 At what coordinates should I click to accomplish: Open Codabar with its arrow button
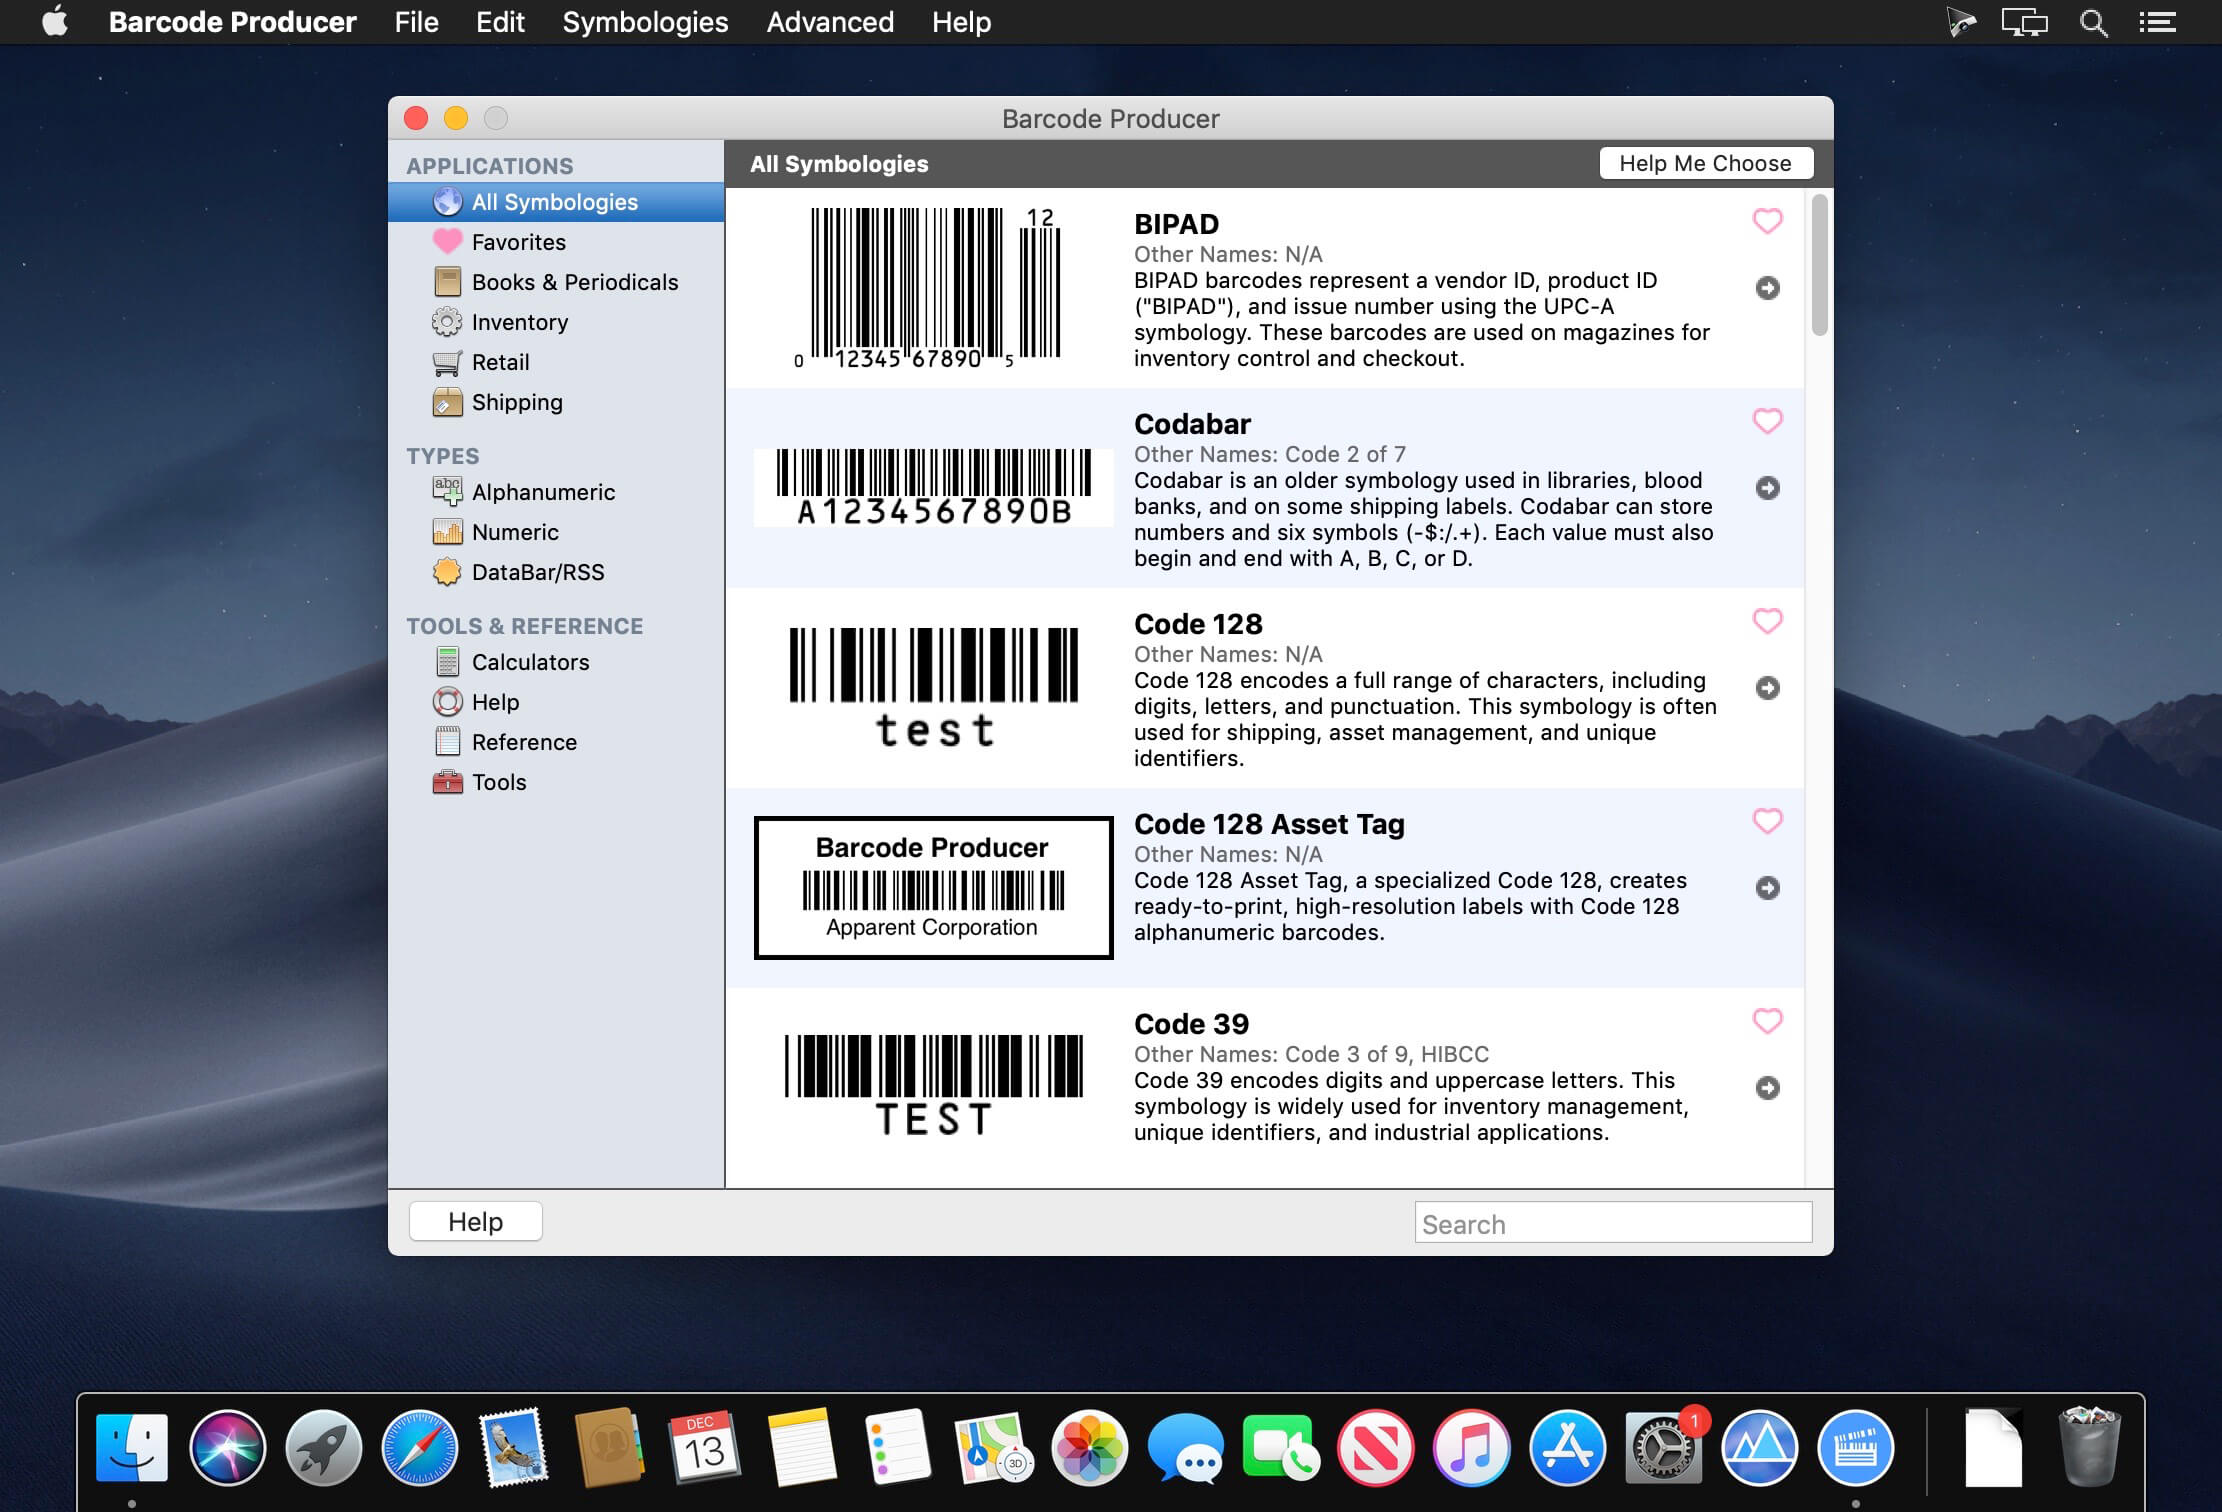coord(1768,488)
